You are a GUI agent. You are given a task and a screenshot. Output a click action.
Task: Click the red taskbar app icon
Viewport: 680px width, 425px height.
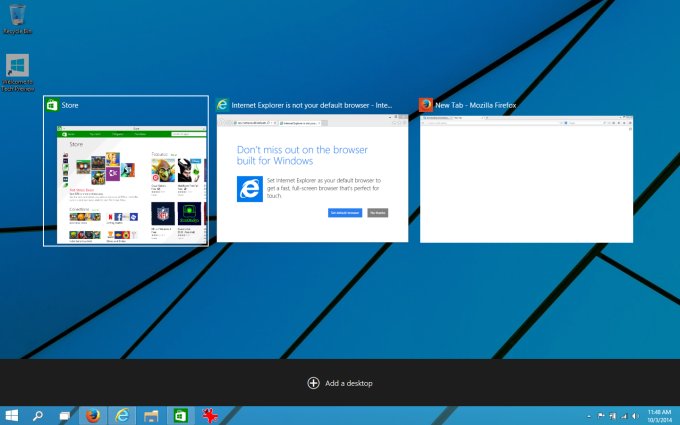pyautogui.click(x=210, y=415)
